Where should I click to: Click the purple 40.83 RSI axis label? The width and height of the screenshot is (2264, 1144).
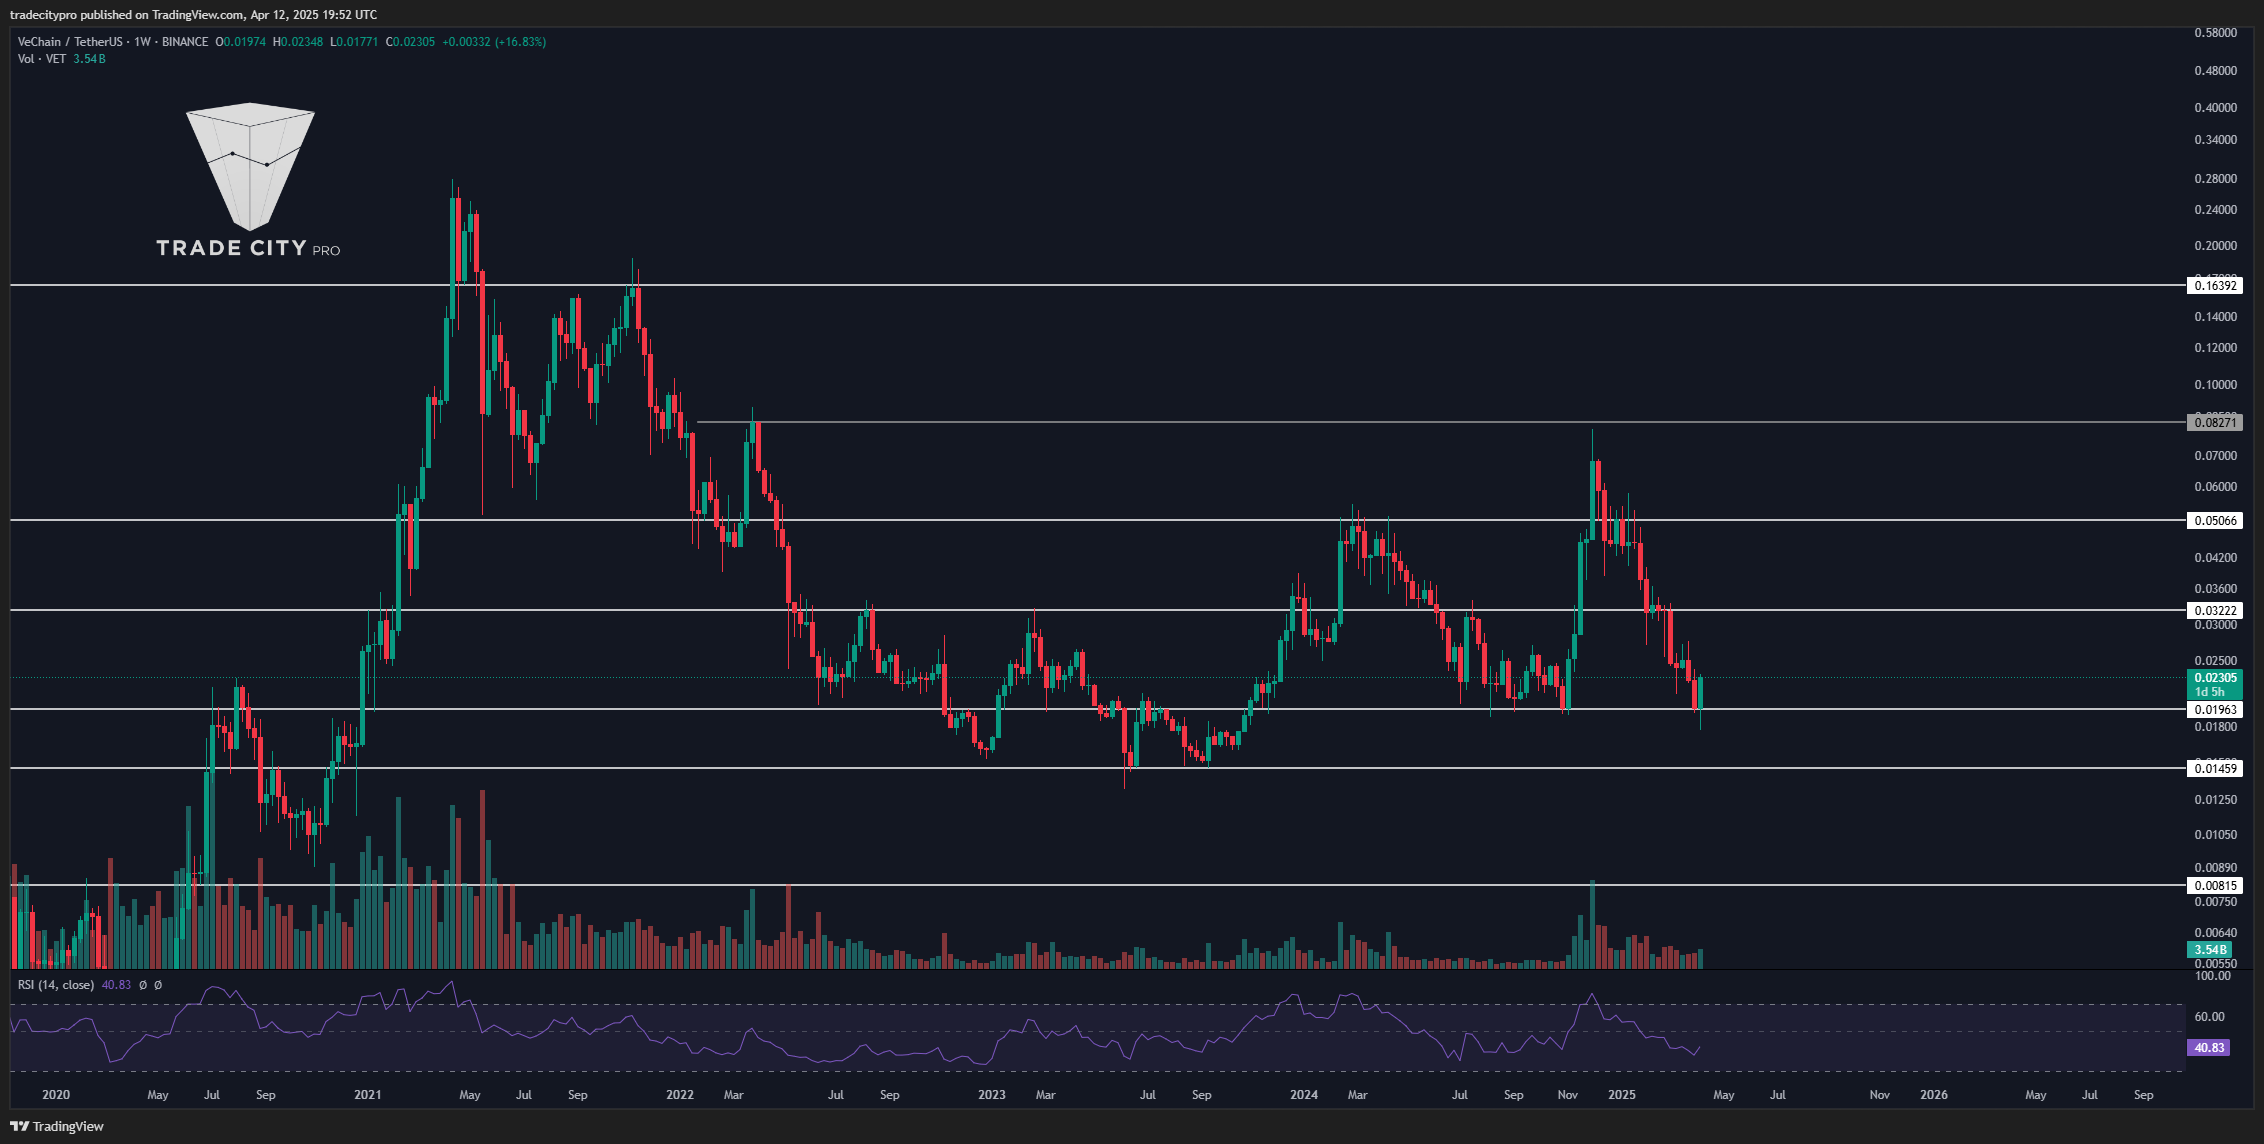click(x=2209, y=1048)
